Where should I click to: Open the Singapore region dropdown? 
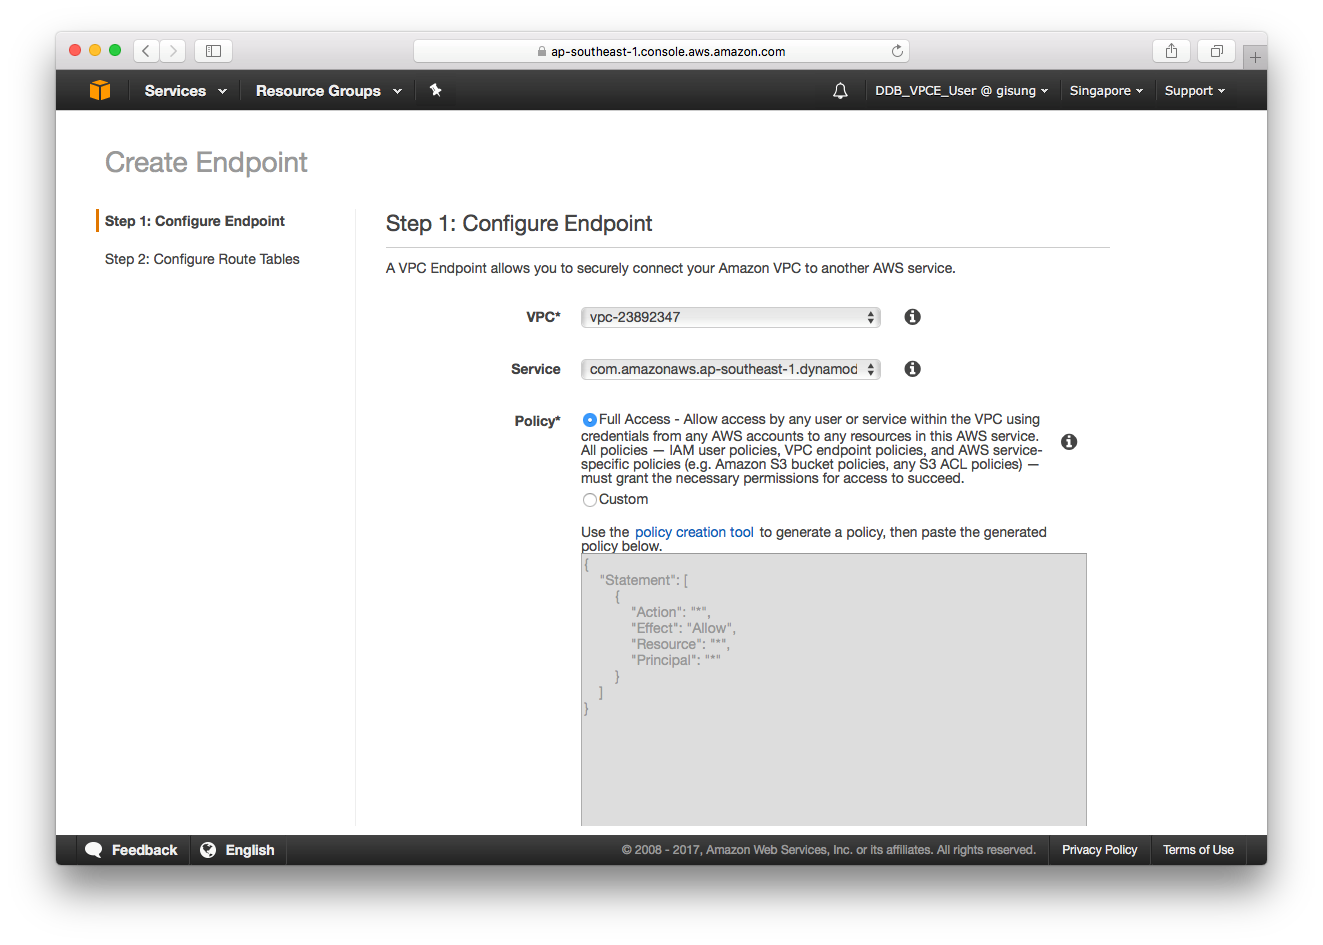click(x=1105, y=90)
